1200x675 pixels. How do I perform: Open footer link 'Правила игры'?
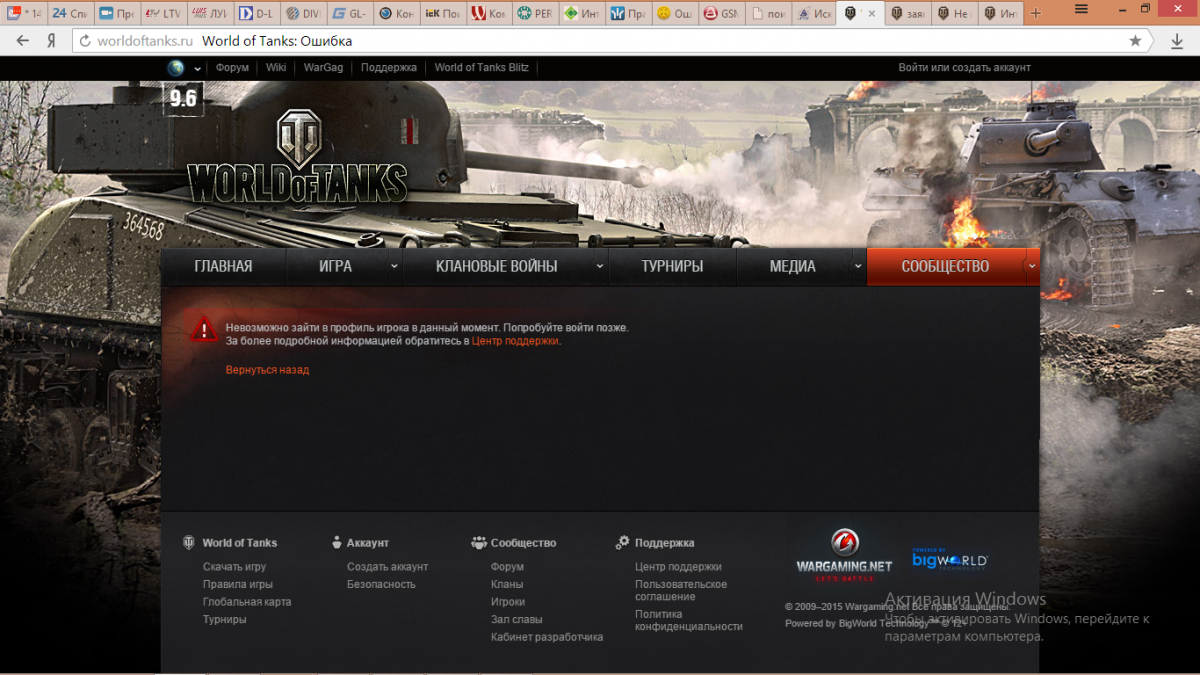pyautogui.click(x=238, y=584)
